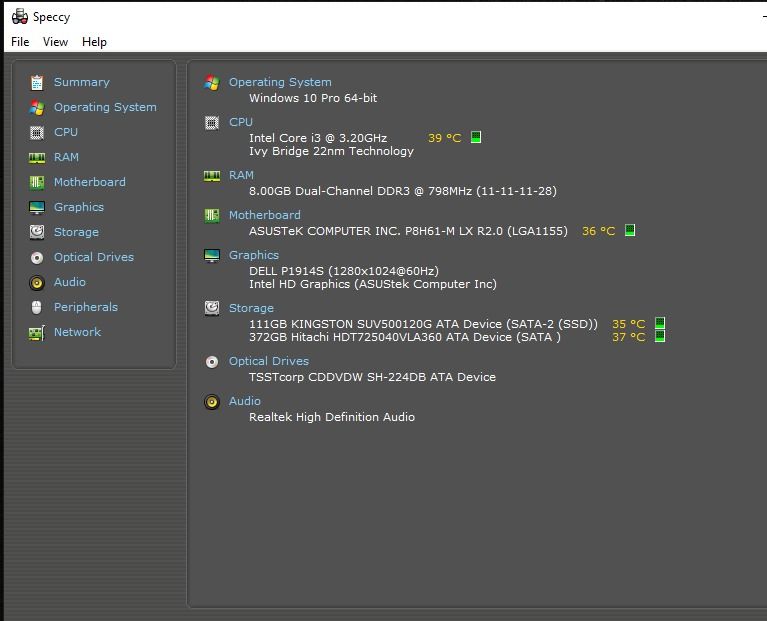The height and width of the screenshot is (621, 767).
Task: Click the green indicator beside Hitachi 37 °C
Action: (x=660, y=336)
